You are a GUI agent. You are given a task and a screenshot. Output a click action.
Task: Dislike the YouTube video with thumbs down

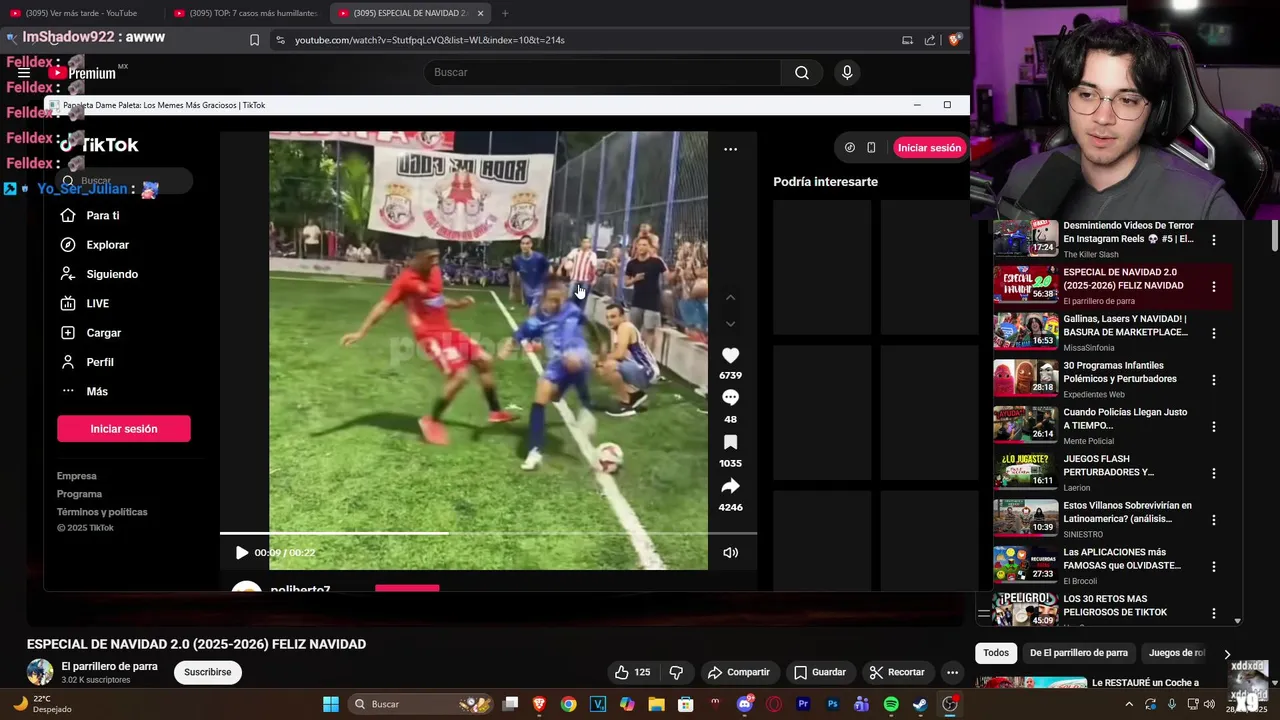point(676,672)
